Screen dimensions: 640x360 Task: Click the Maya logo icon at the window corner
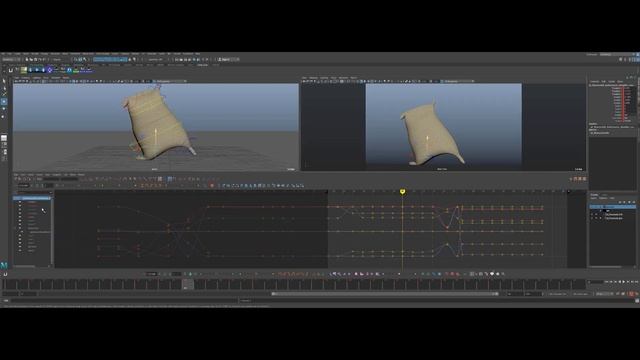[x=4, y=265]
